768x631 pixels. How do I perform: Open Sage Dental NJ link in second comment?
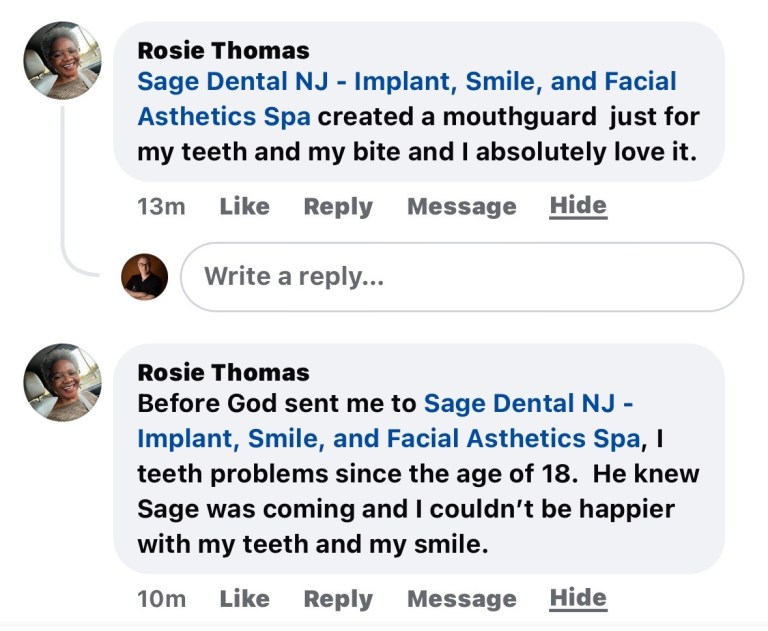click(x=528, y=404)
